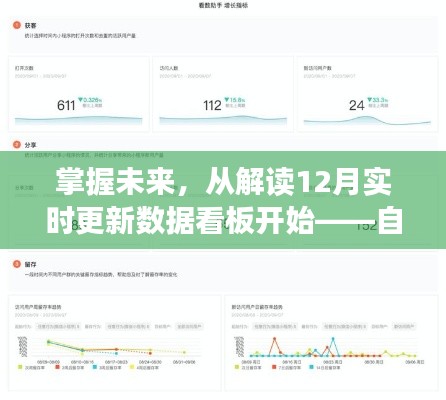The width and height of the screenshot is (446, 400).
Task: Click the red 100% peak point in right retention chart
Action: pos(275,339)
